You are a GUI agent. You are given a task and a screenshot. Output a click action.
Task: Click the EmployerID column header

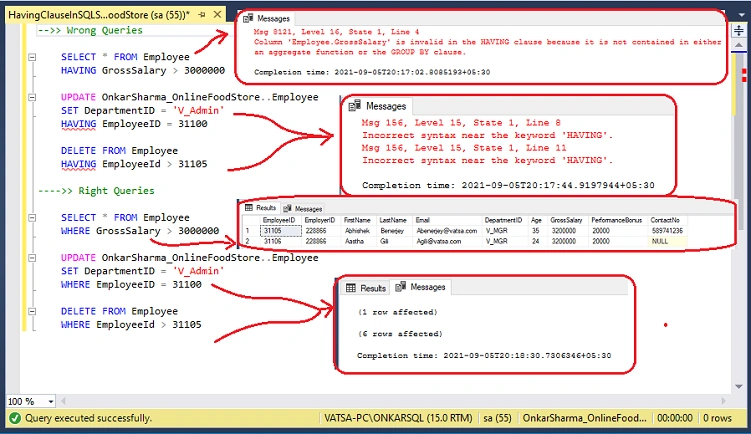[320, 220]
